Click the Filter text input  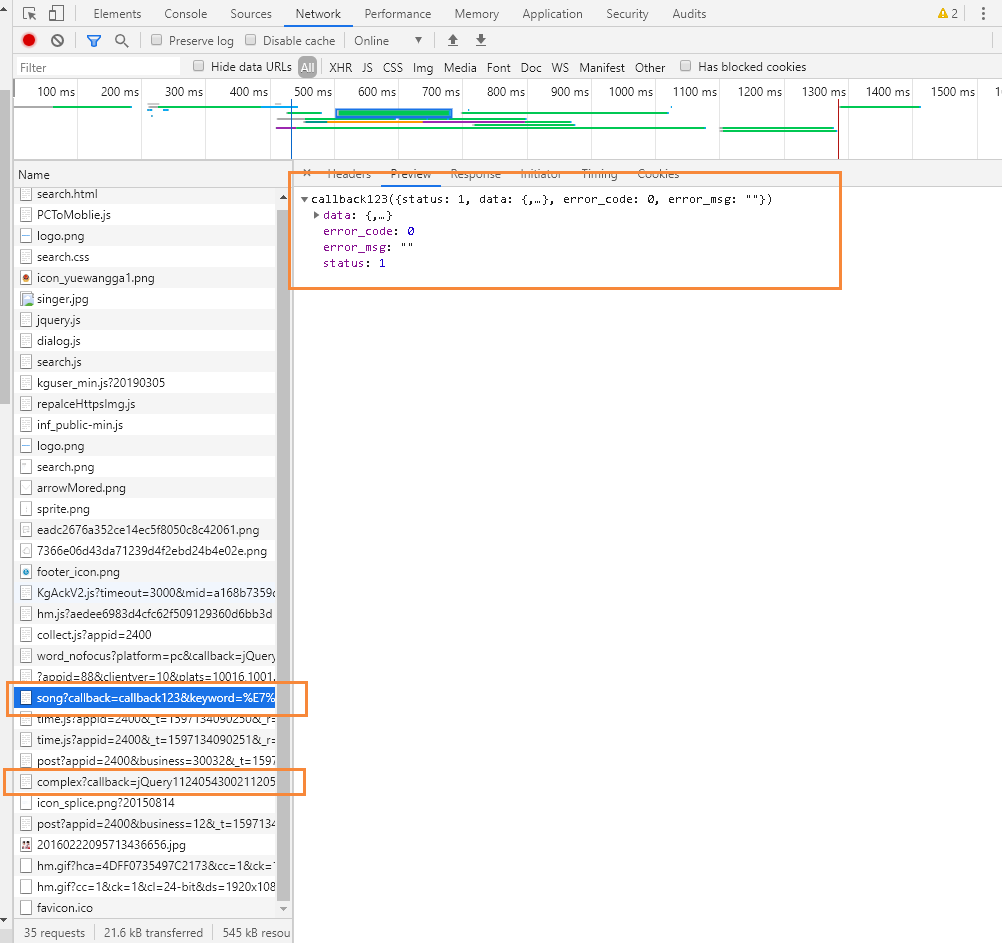click(x=97, y=67)
